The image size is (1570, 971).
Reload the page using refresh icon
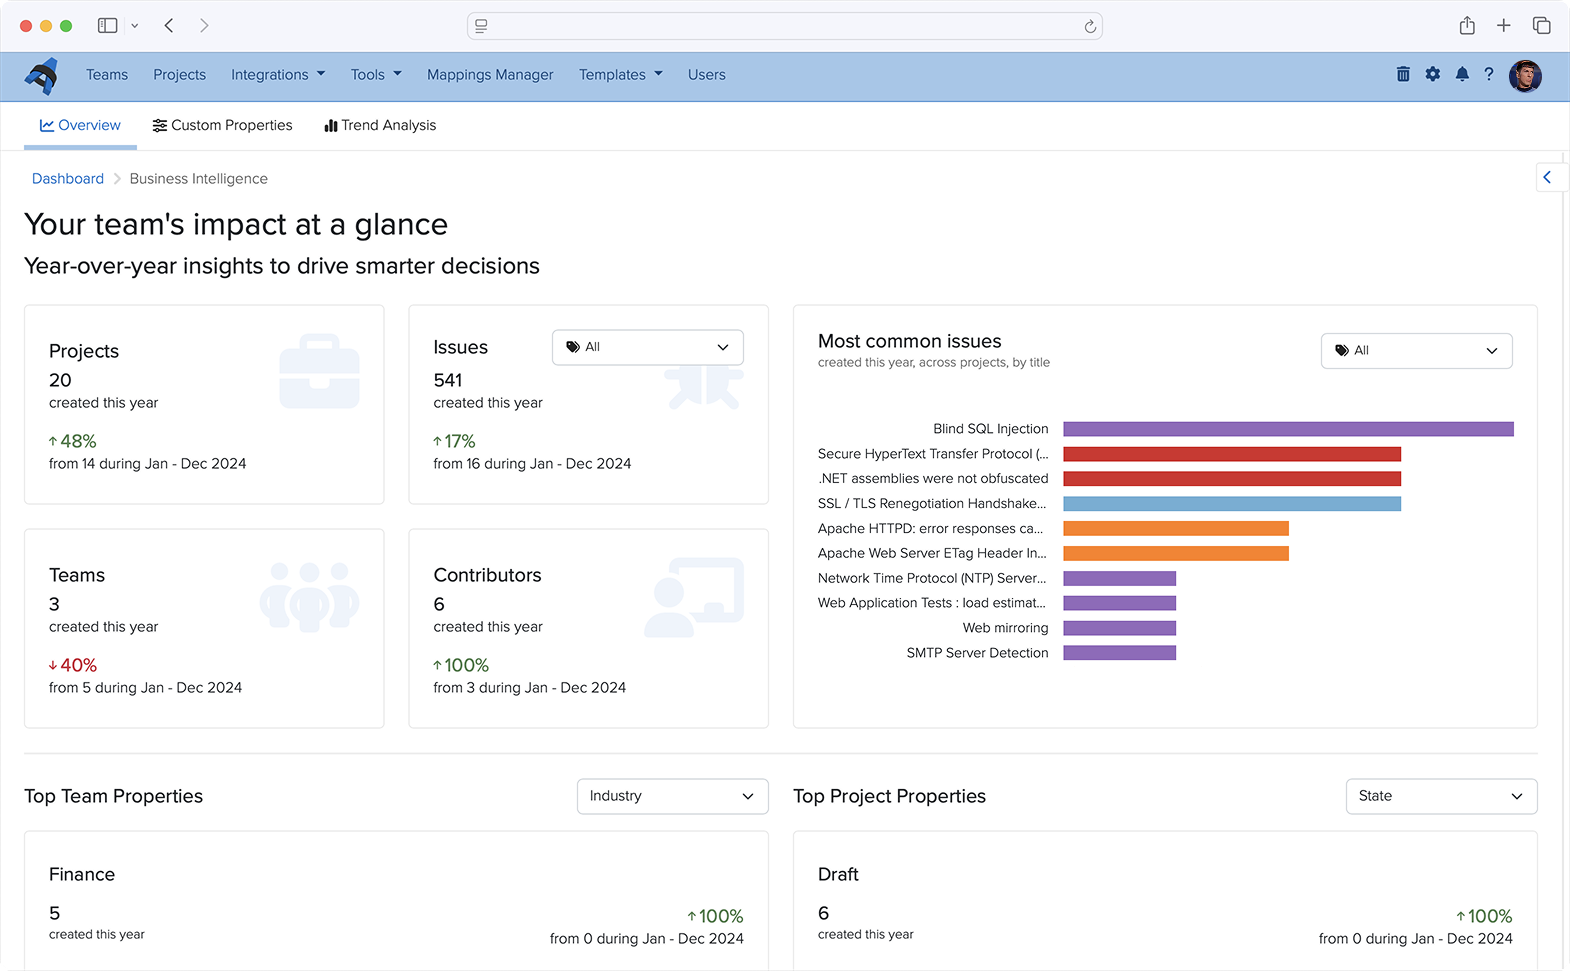click(1090, 27)
